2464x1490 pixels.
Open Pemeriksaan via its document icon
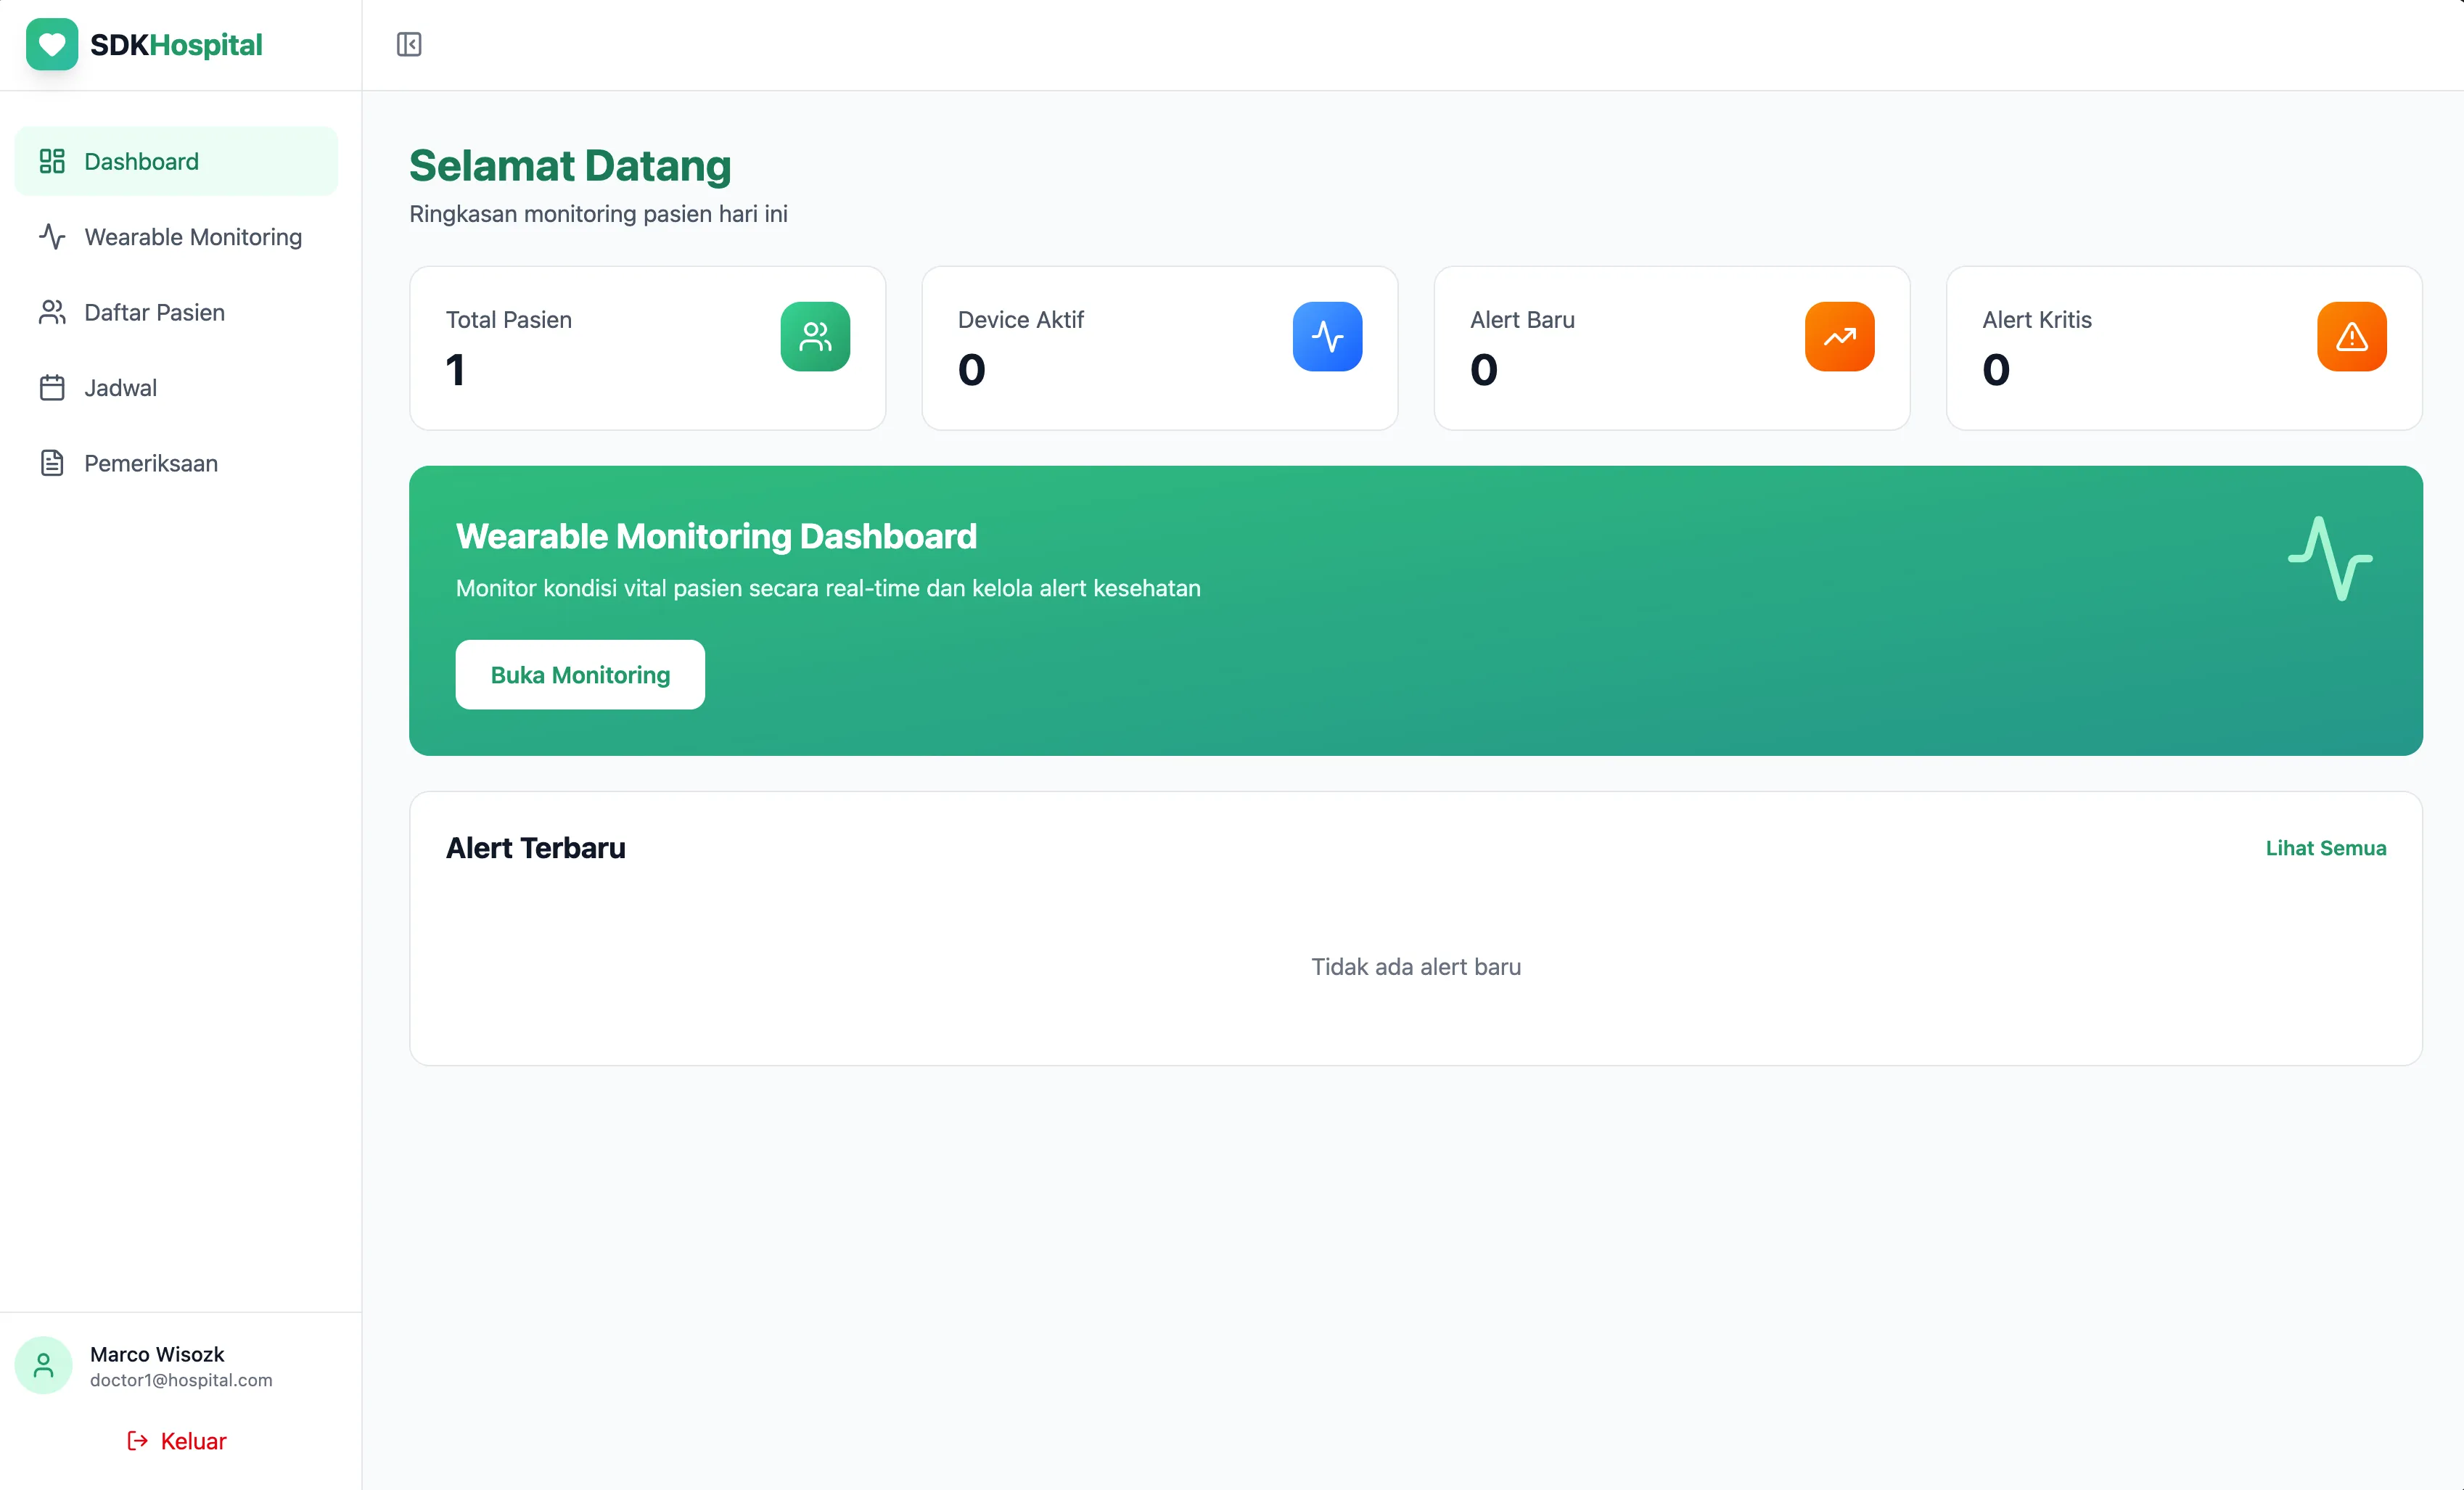click(x=52, y=462)
